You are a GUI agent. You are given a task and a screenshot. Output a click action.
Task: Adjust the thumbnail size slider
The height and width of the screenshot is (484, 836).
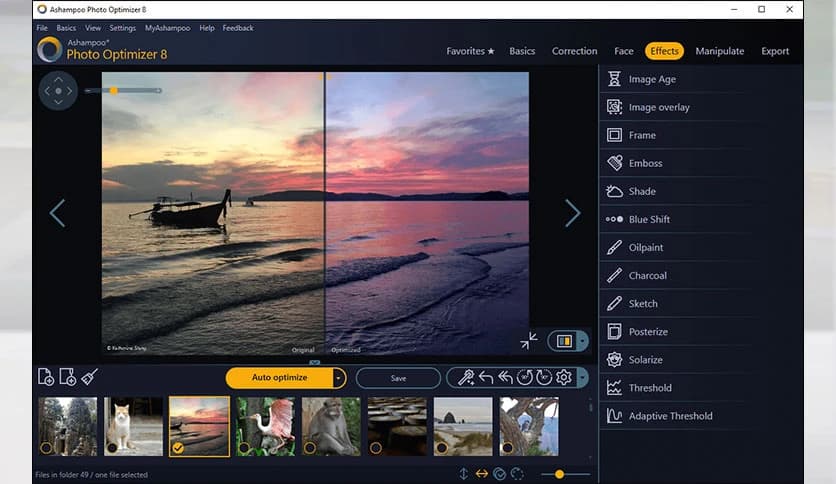point(565,474)
